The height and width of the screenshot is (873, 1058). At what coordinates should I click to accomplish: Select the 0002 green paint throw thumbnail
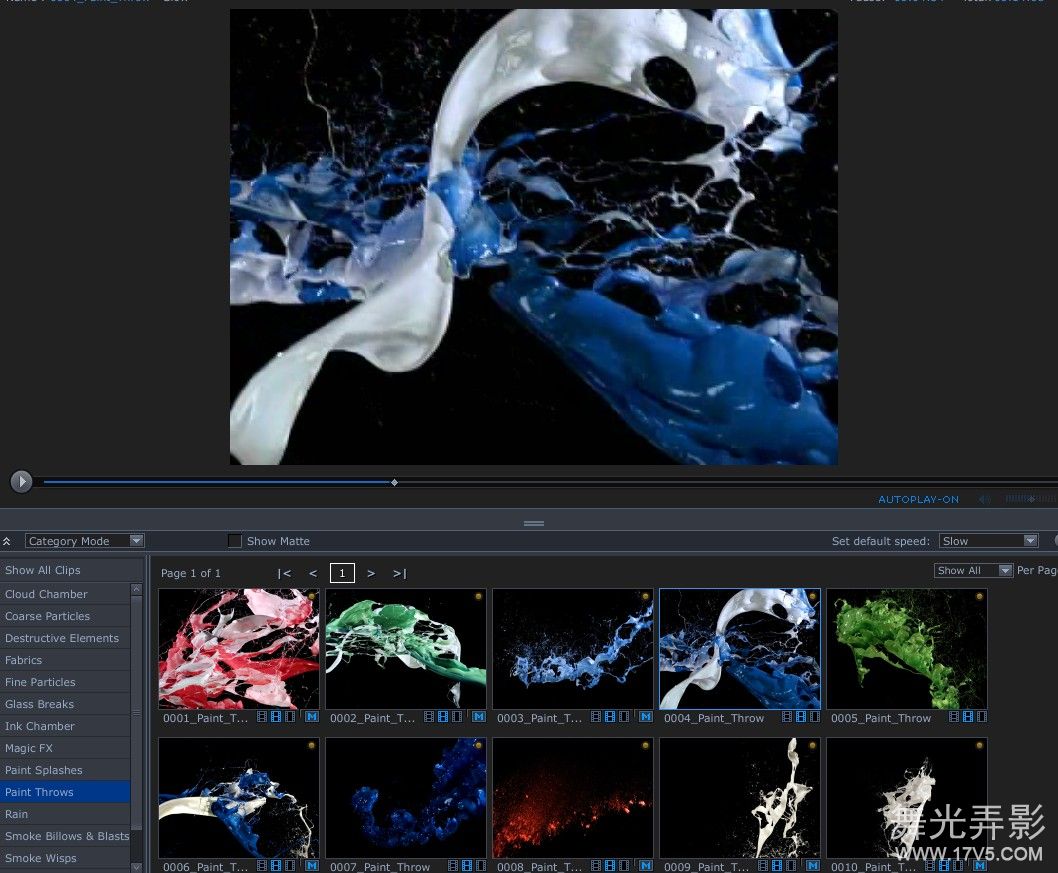pyautogui.click(x=406, y=649)
